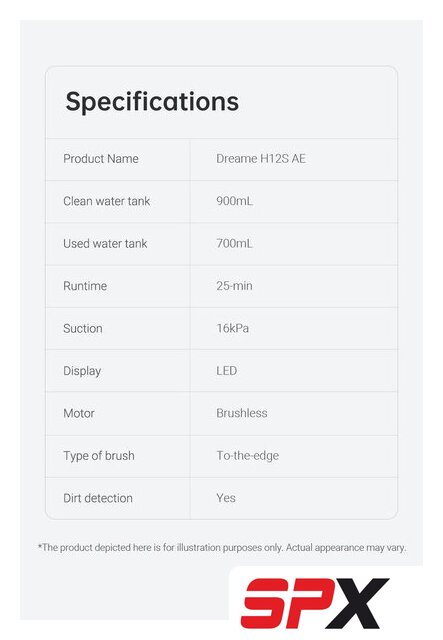
Task: Select the 900mL value
Action: click(234, 201)
